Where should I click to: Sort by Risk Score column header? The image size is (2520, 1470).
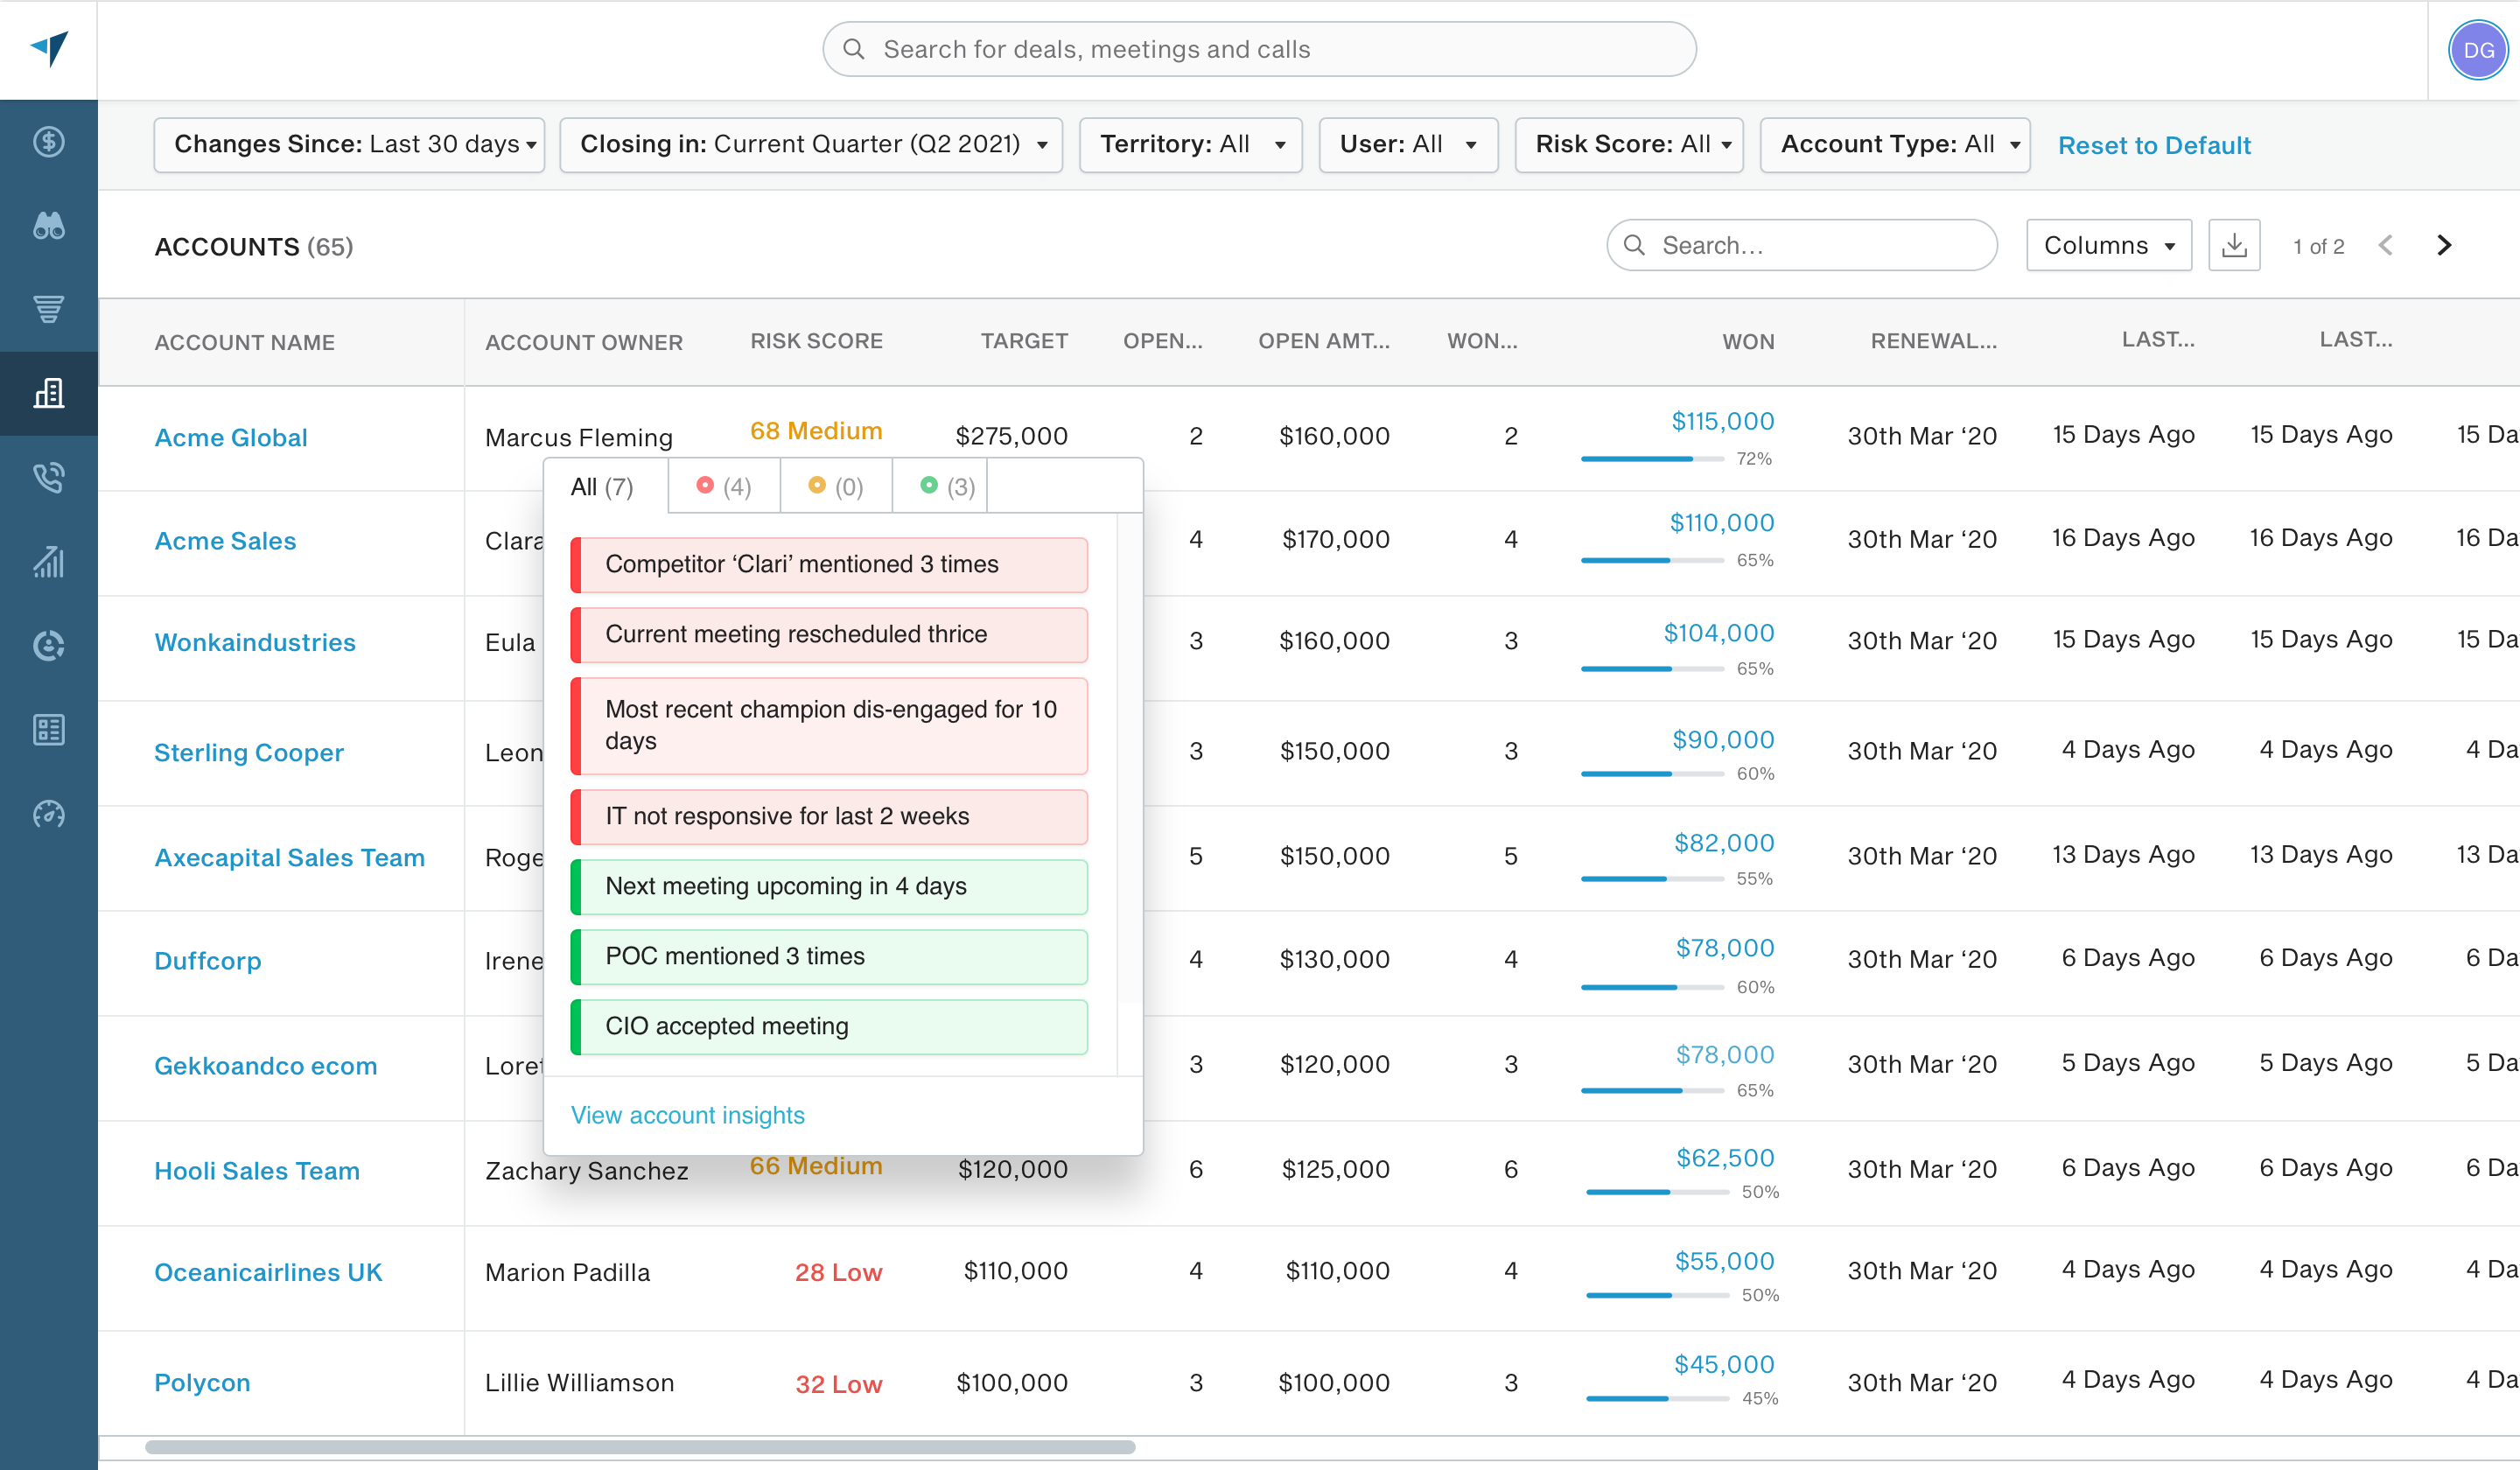[816, 341]
